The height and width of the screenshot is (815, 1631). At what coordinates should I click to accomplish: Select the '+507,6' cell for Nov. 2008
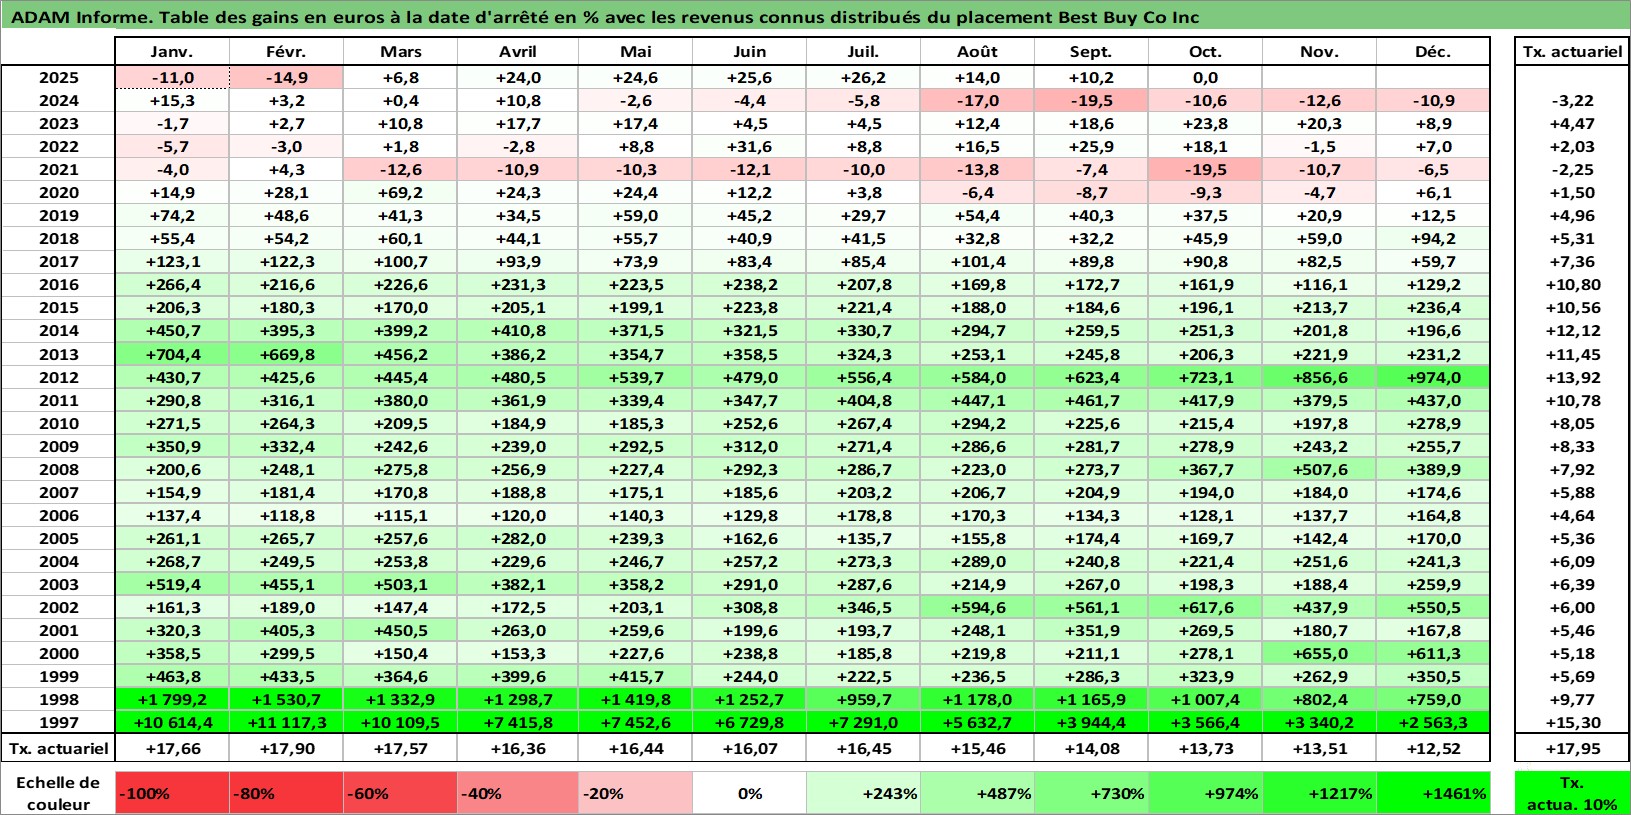tap(1319, 469)
